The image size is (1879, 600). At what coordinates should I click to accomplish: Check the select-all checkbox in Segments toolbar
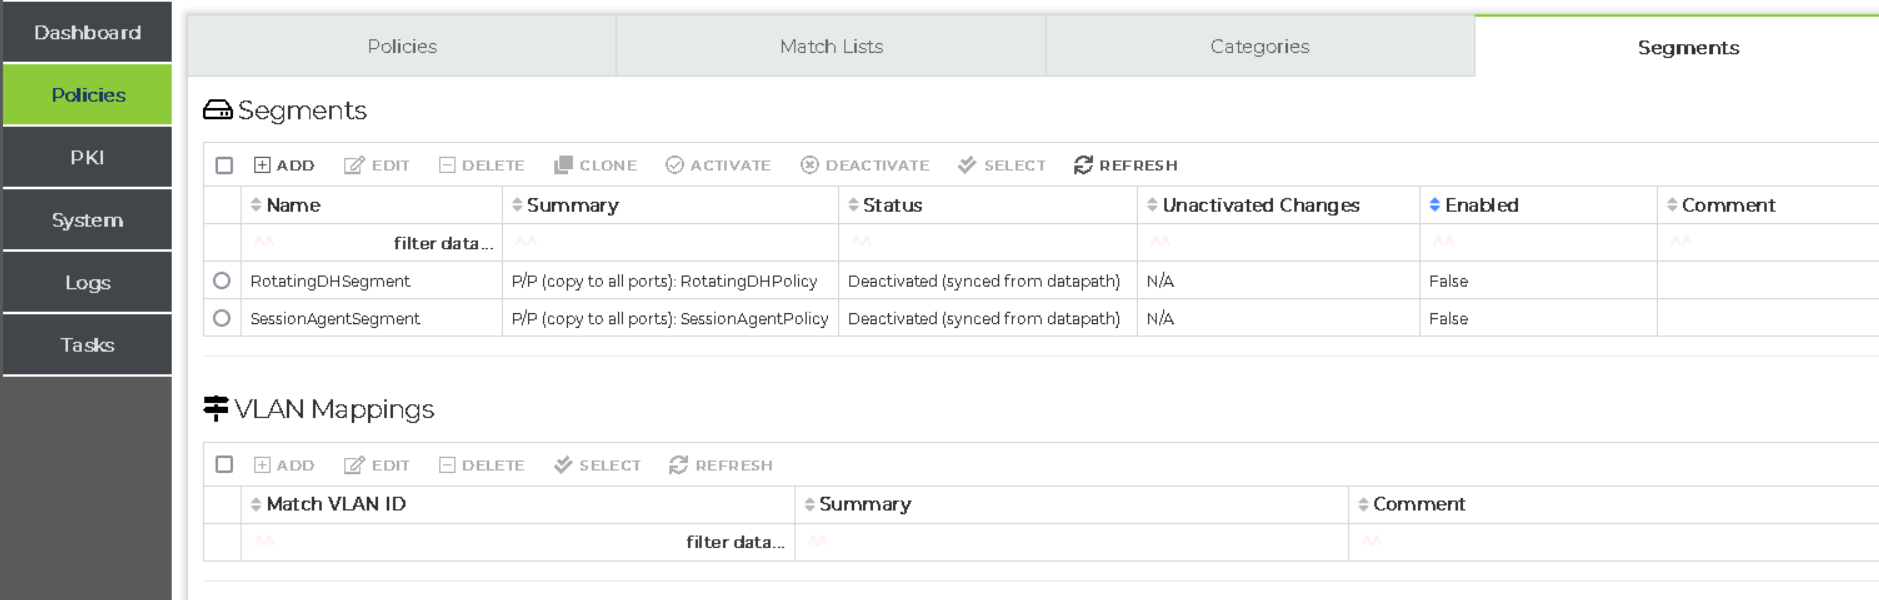224,165
